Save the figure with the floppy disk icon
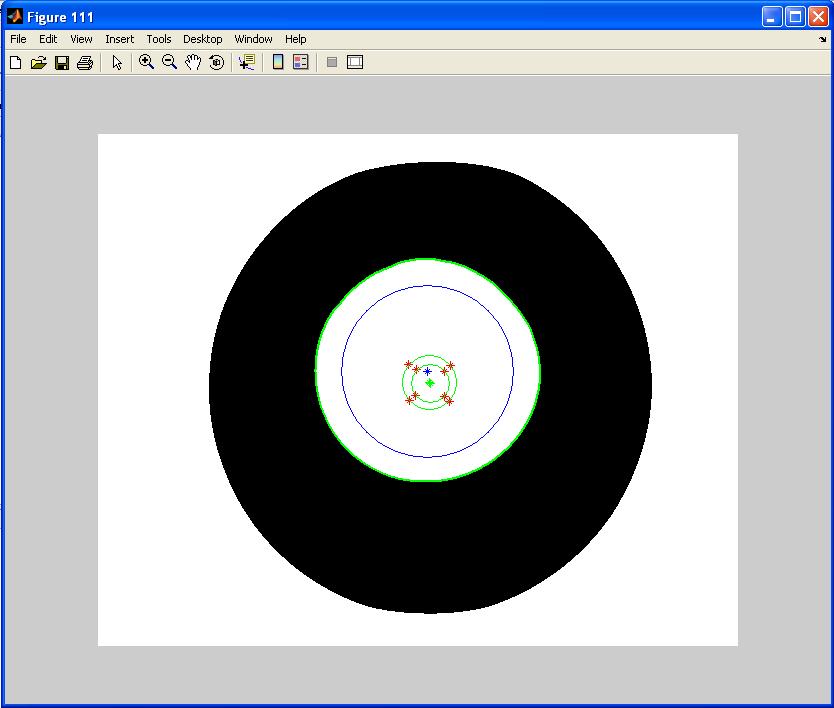The image size is (834, 708). pyautogui.click(x=61, y=63)
